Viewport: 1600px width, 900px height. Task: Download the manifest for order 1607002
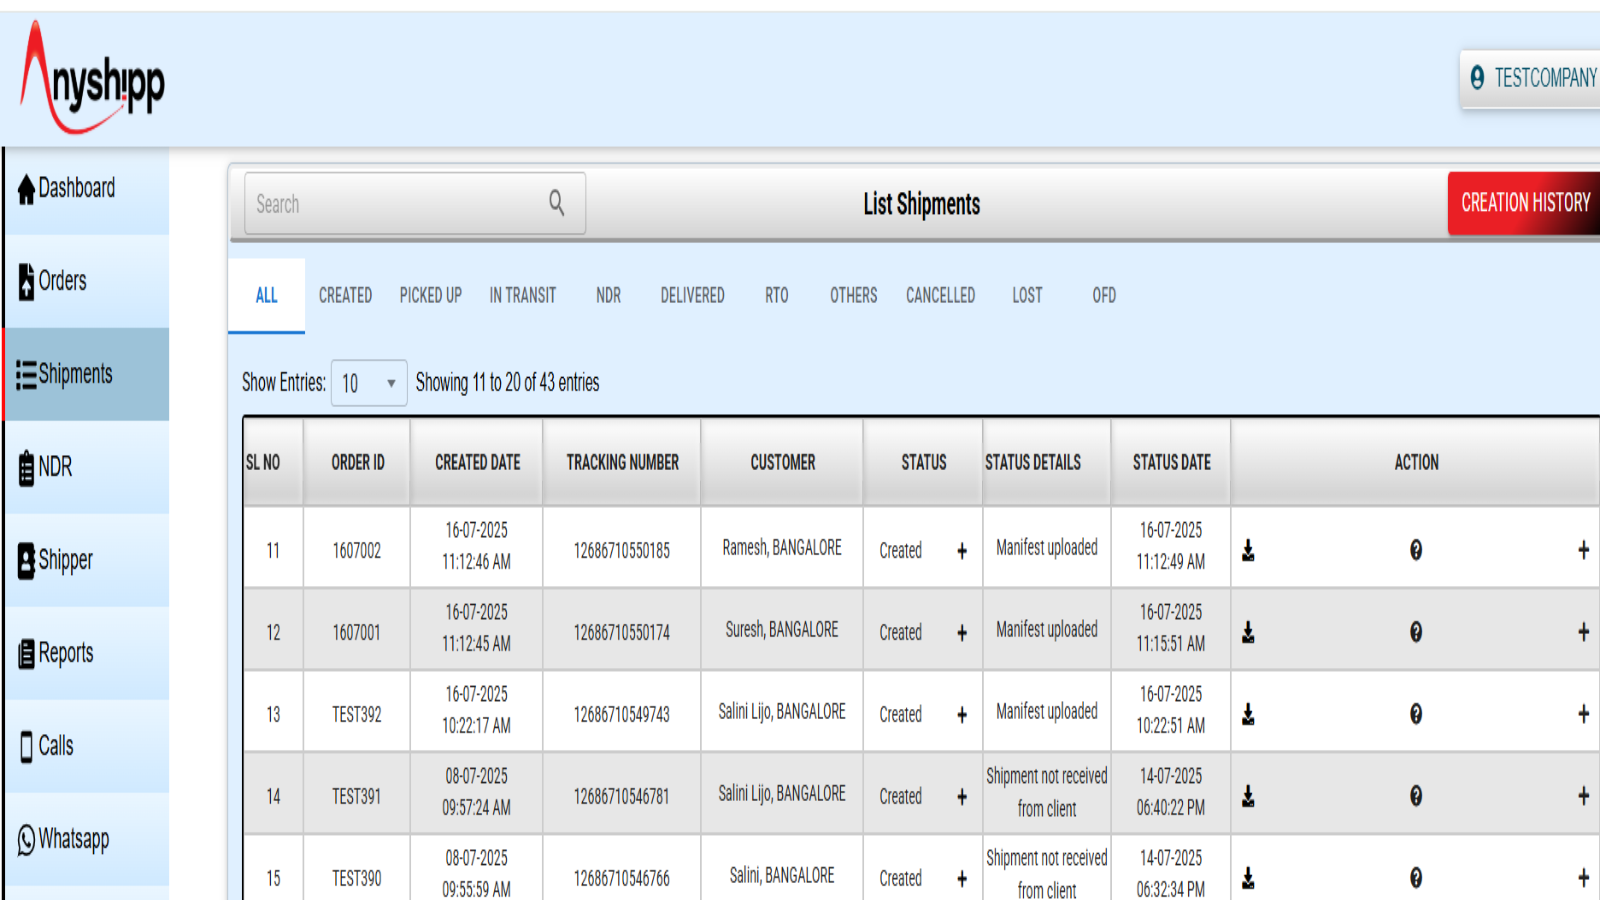[x=1248, y=549]
